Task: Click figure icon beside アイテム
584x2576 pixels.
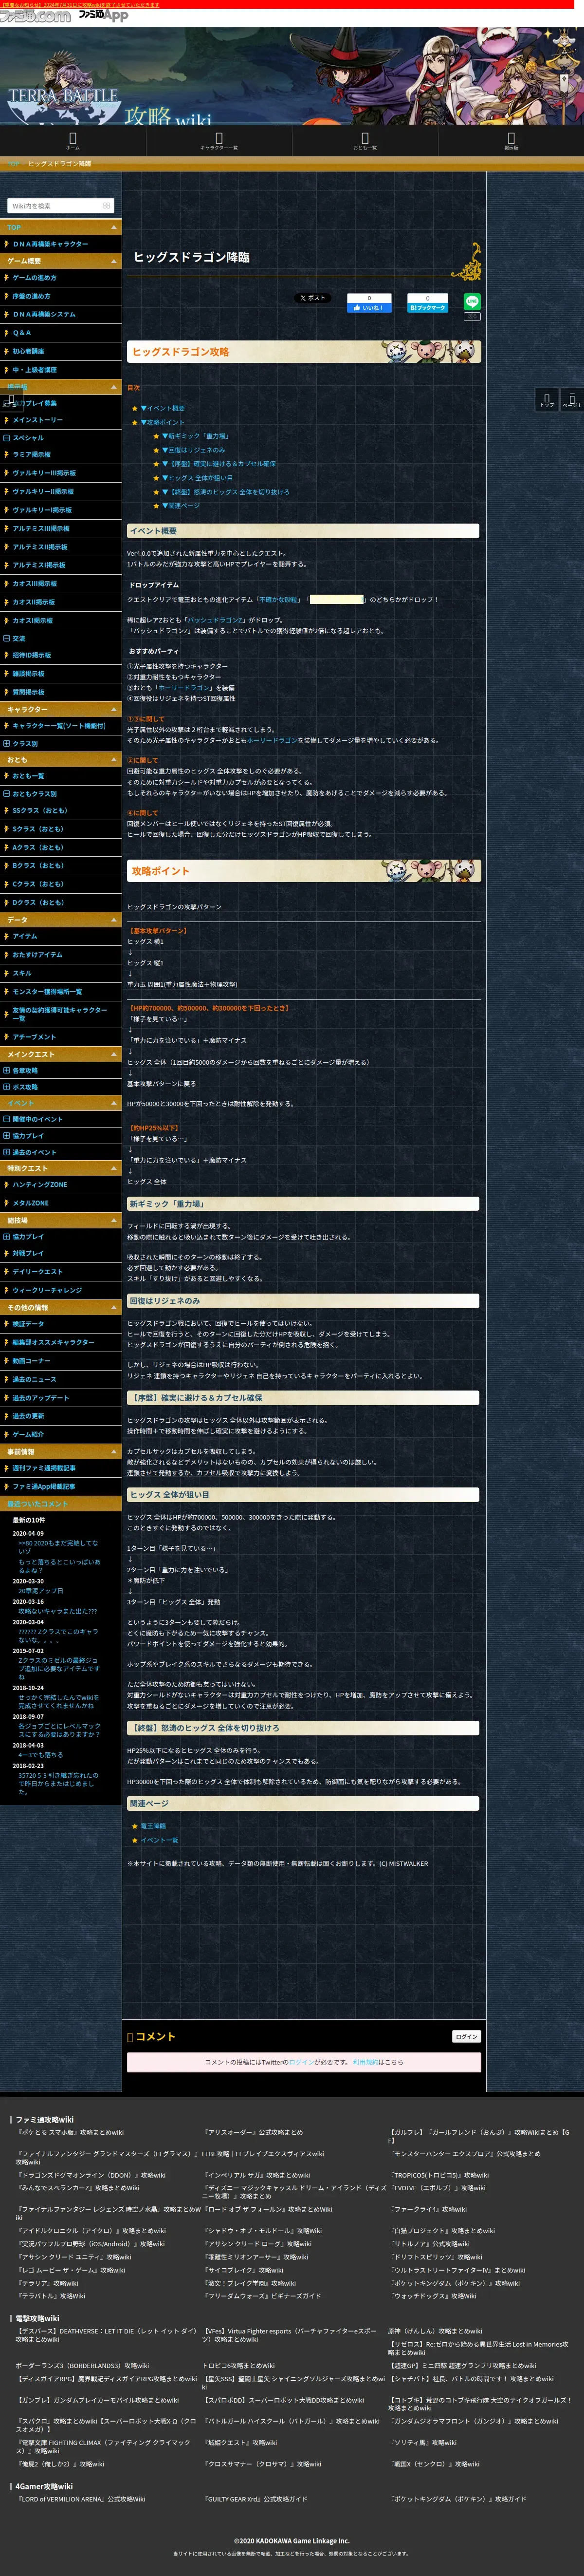Action: coord(6,936)
